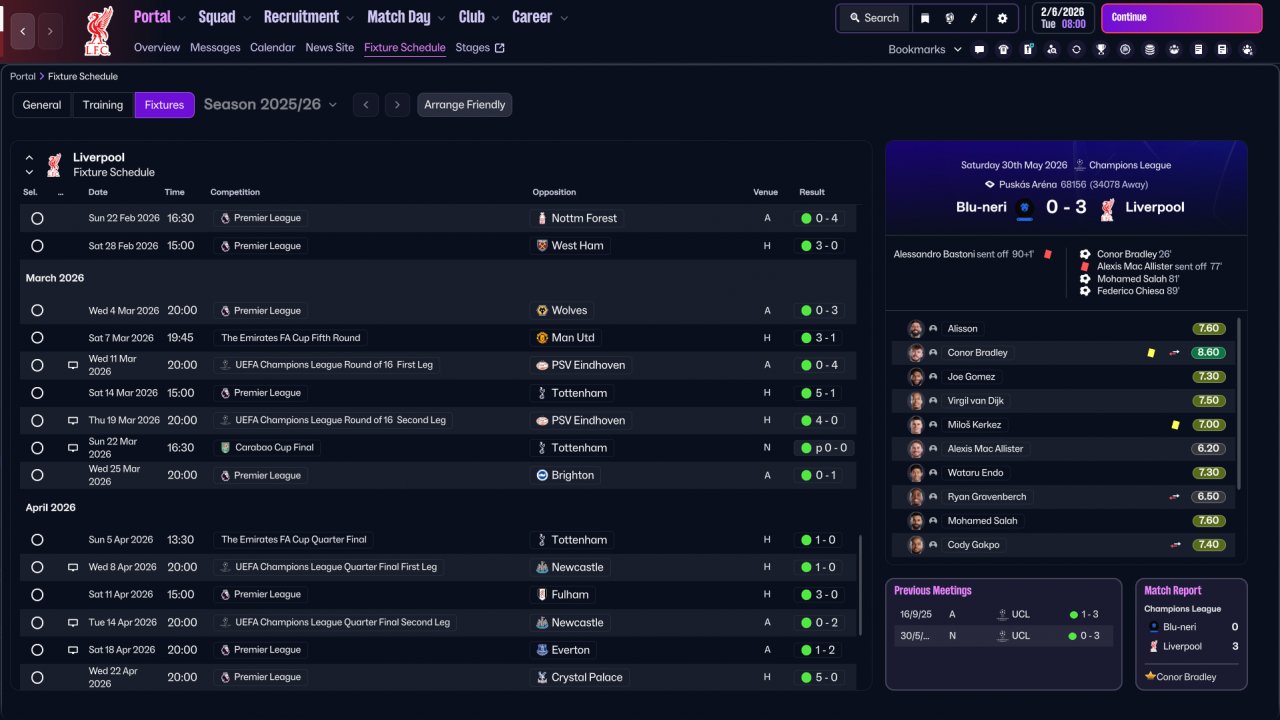This screenshot has height=720, width=1280.
Task: Click the paw print shortcut icon
Action: (x=1174, y=49)
